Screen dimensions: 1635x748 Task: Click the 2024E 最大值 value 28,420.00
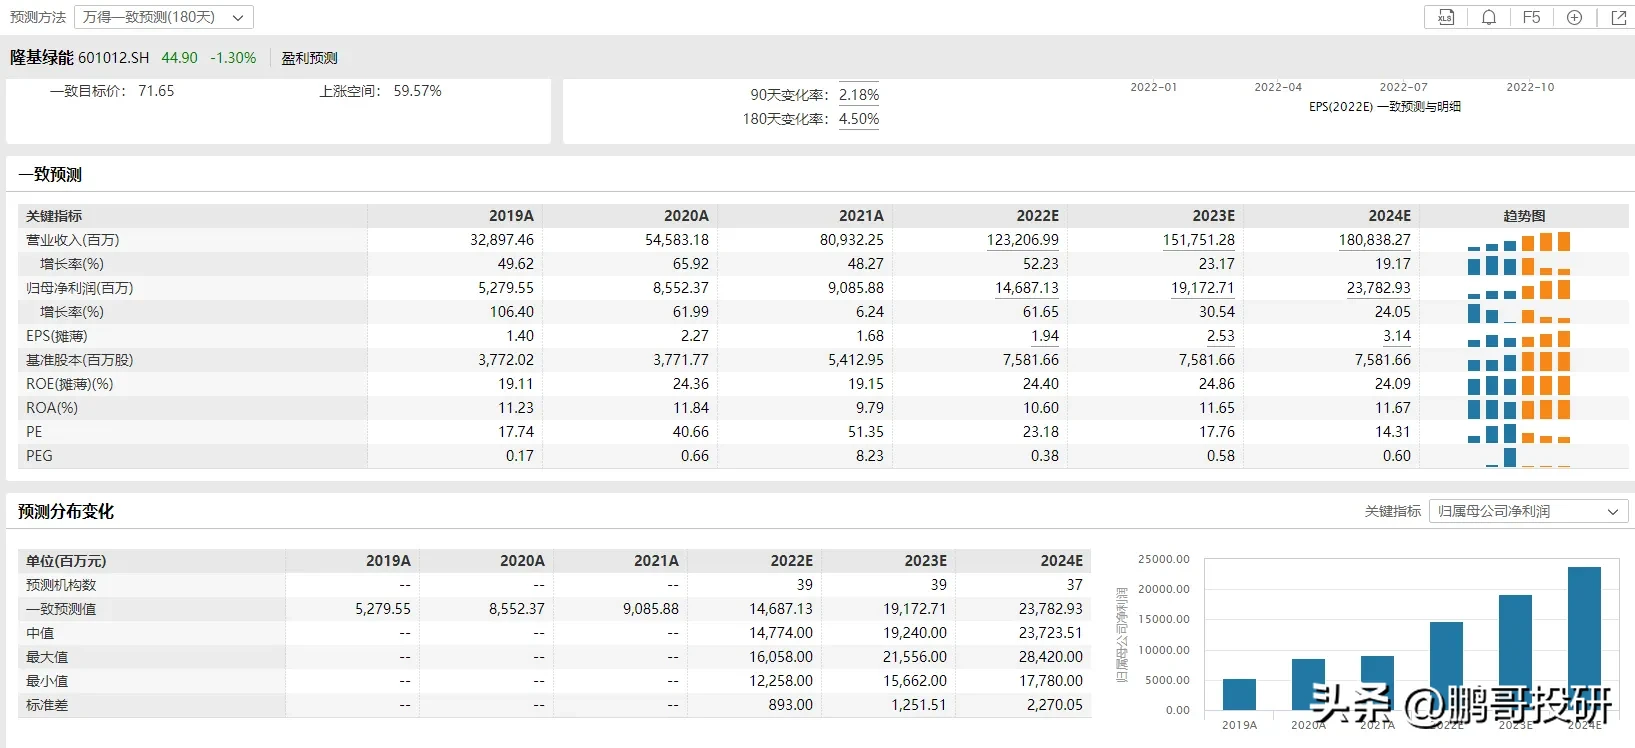tap(1051, 657)
